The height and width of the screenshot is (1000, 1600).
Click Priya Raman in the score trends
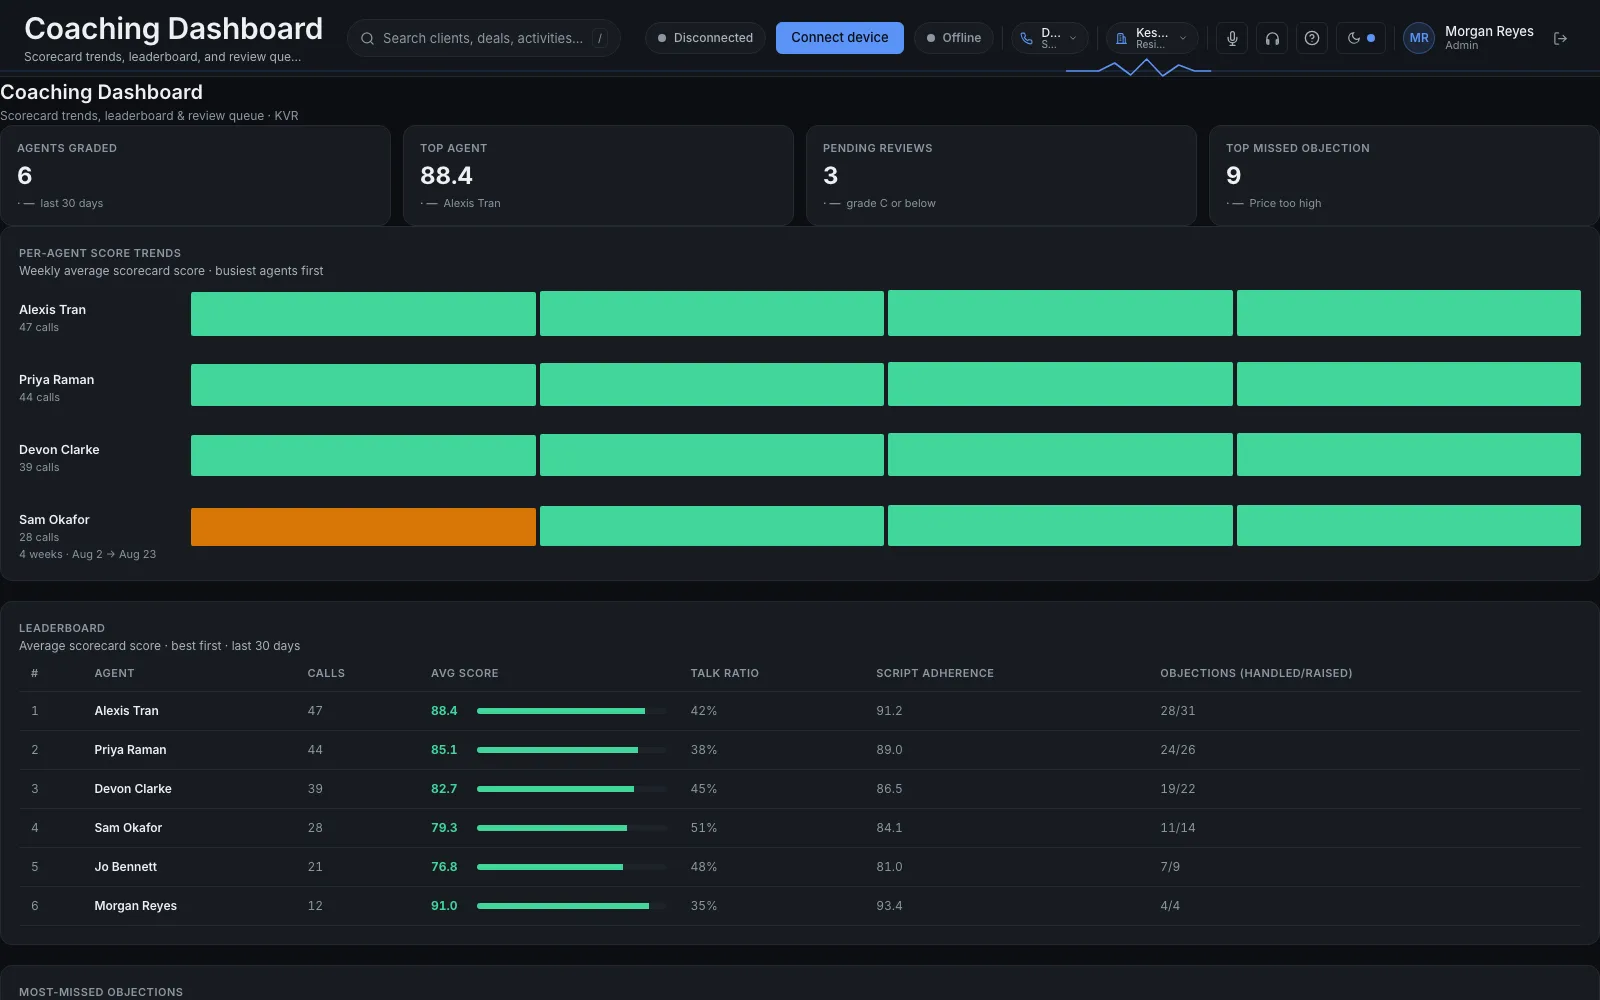click(56, 380)
